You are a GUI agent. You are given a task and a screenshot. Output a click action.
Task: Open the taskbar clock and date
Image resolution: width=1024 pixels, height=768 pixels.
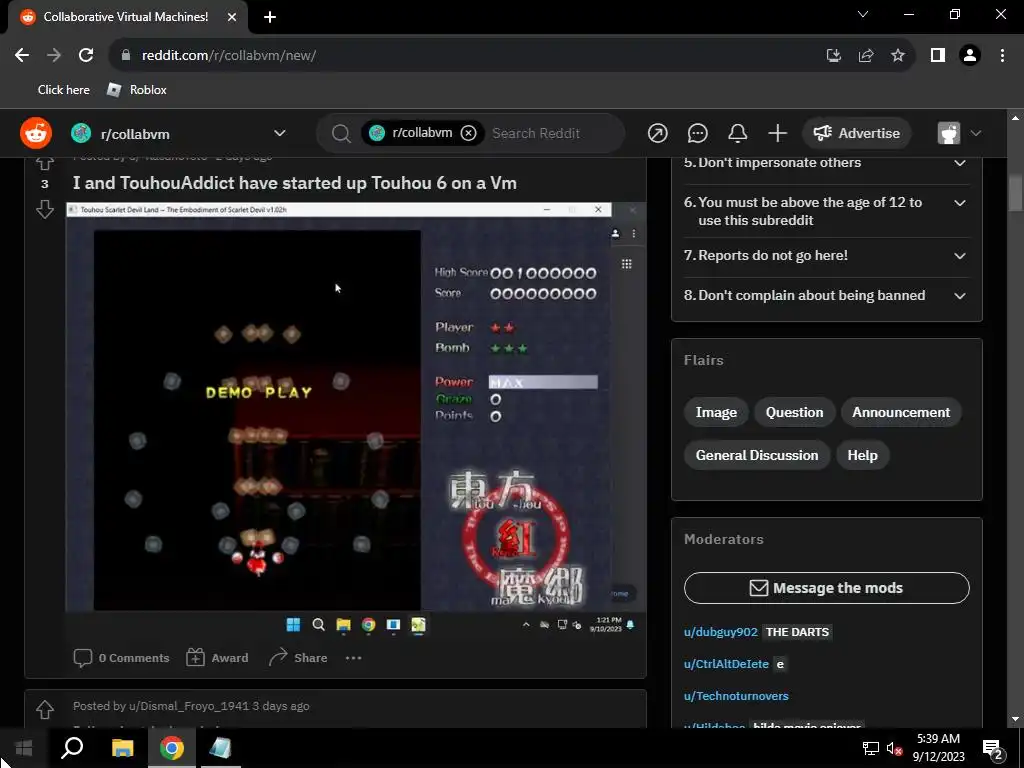click(x=938, y=748)
